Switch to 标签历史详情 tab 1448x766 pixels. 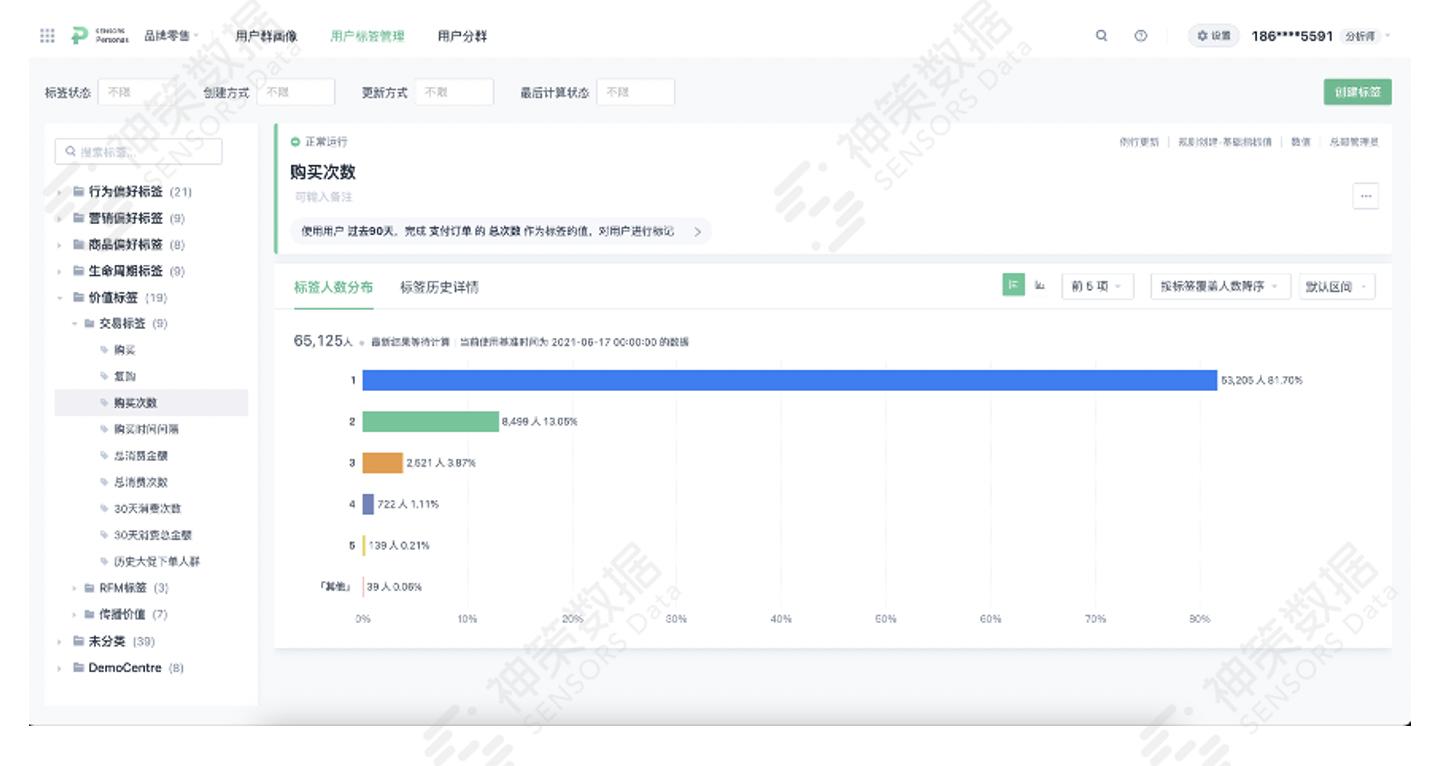pos(439,287)
